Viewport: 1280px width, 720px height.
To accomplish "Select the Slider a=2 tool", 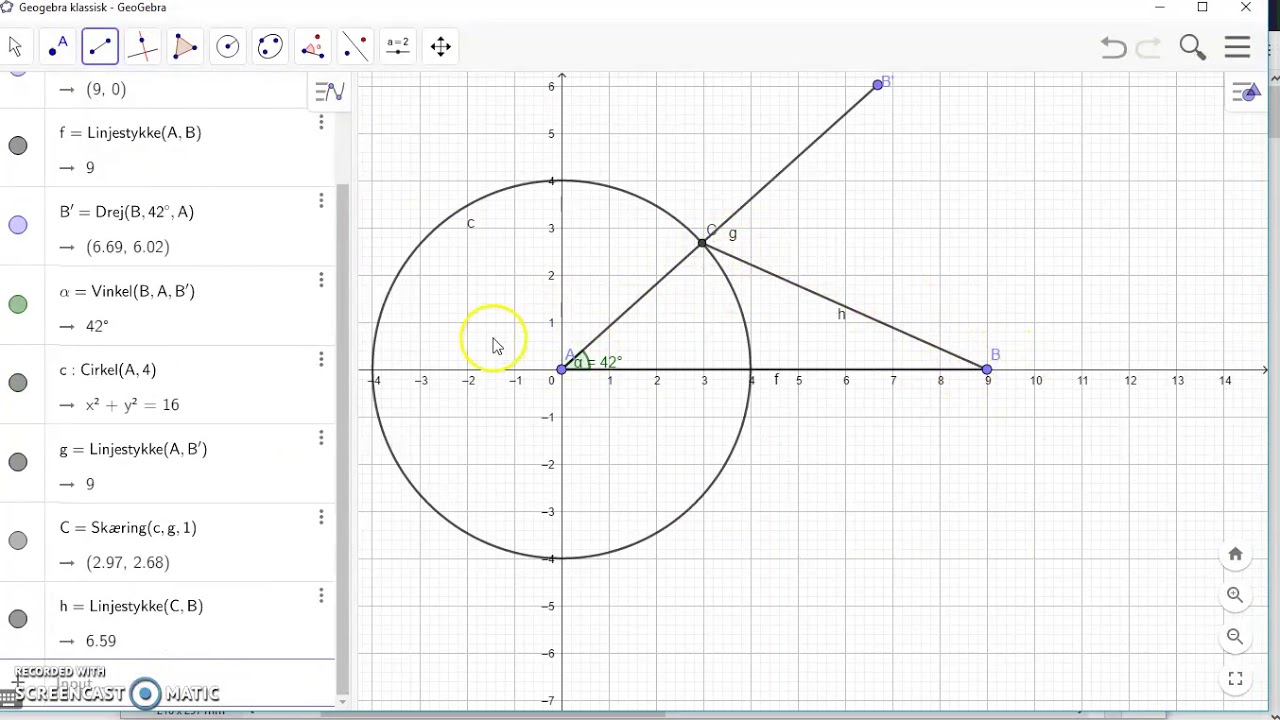I will (398, 46).
